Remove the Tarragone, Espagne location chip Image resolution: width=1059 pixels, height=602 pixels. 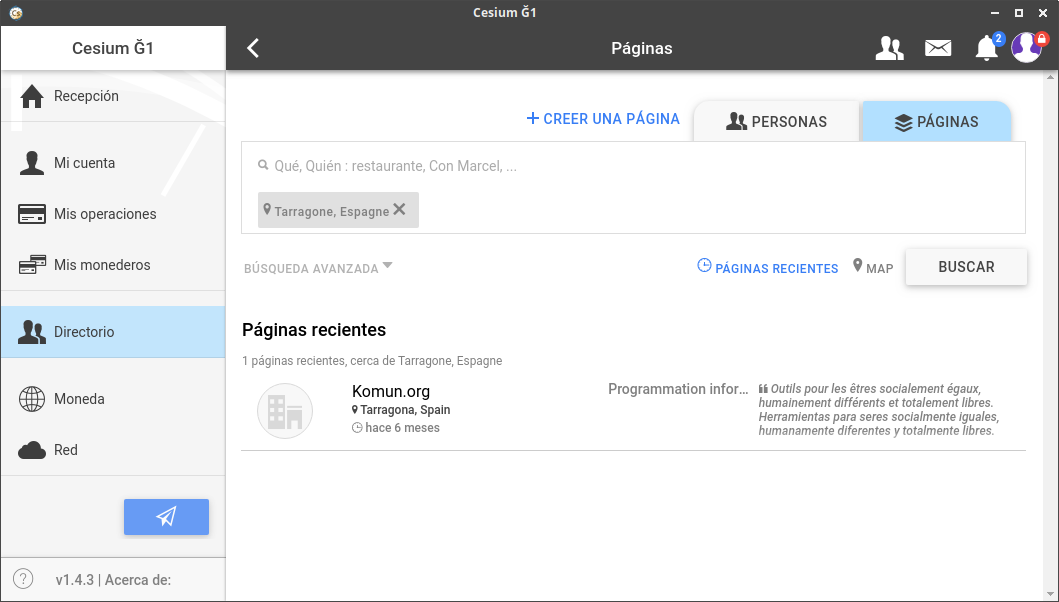click(x=399, y=209)
